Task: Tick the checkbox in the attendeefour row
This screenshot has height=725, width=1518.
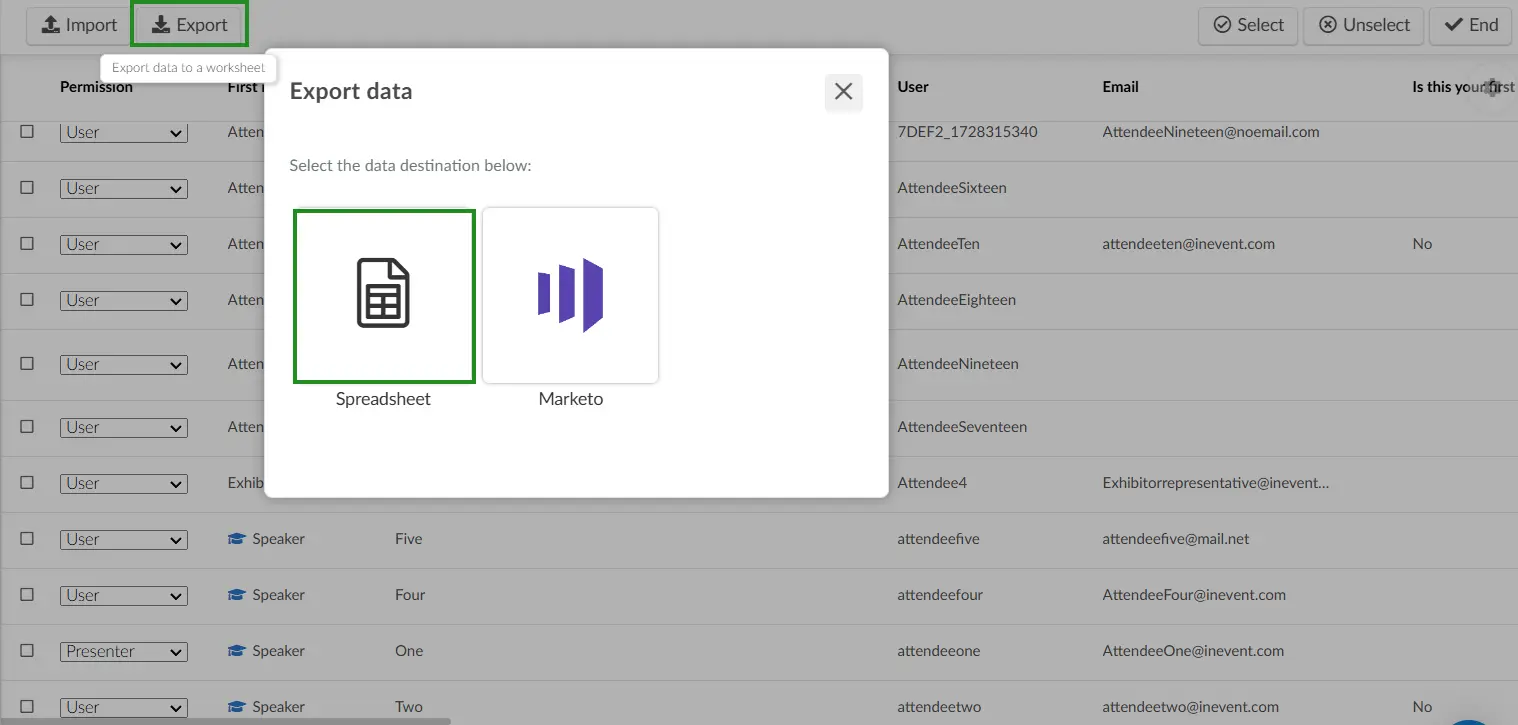Action: click(x=27, y=594)
